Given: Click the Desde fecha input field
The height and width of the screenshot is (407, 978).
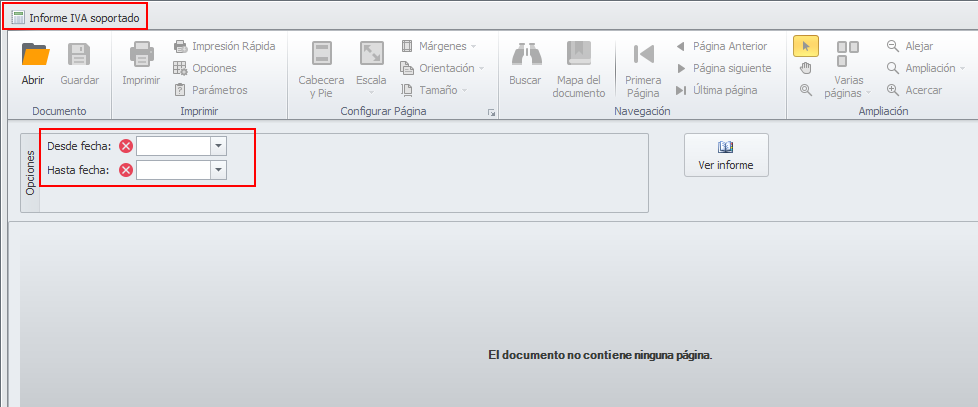Looking at the screenshot, I should tap(173, 146).
